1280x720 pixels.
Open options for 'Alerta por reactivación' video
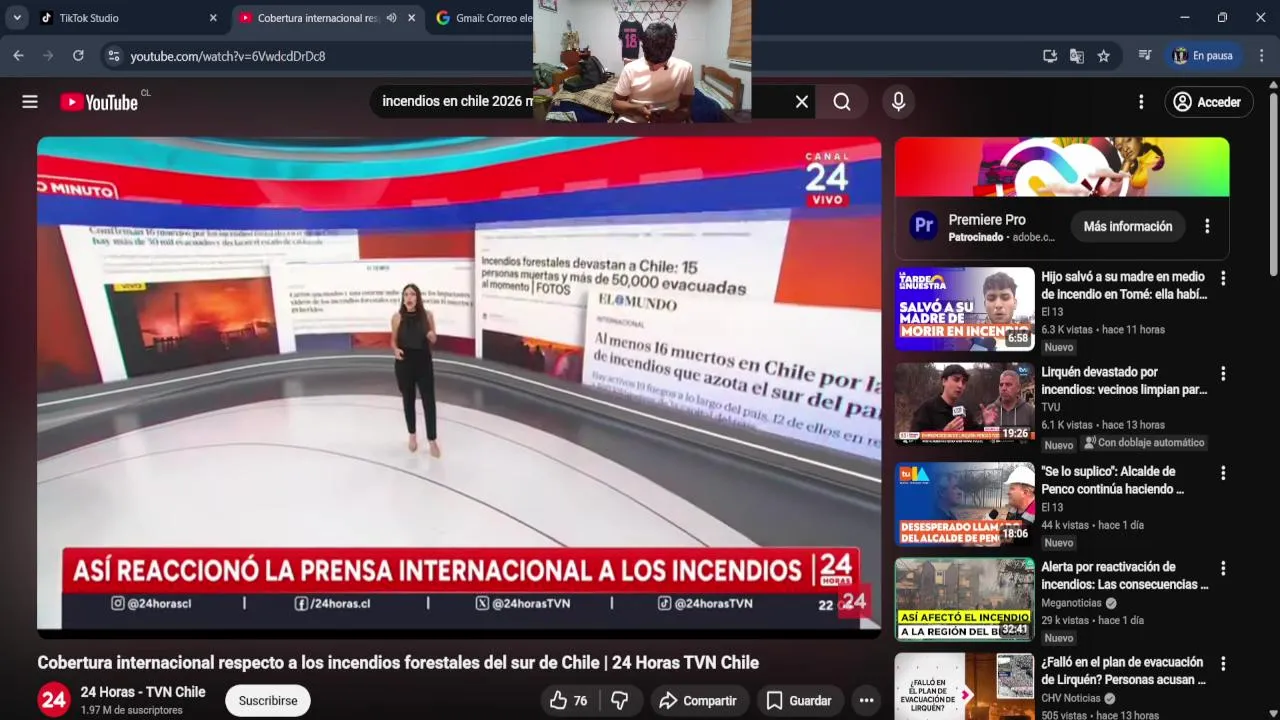[1222, 568]
